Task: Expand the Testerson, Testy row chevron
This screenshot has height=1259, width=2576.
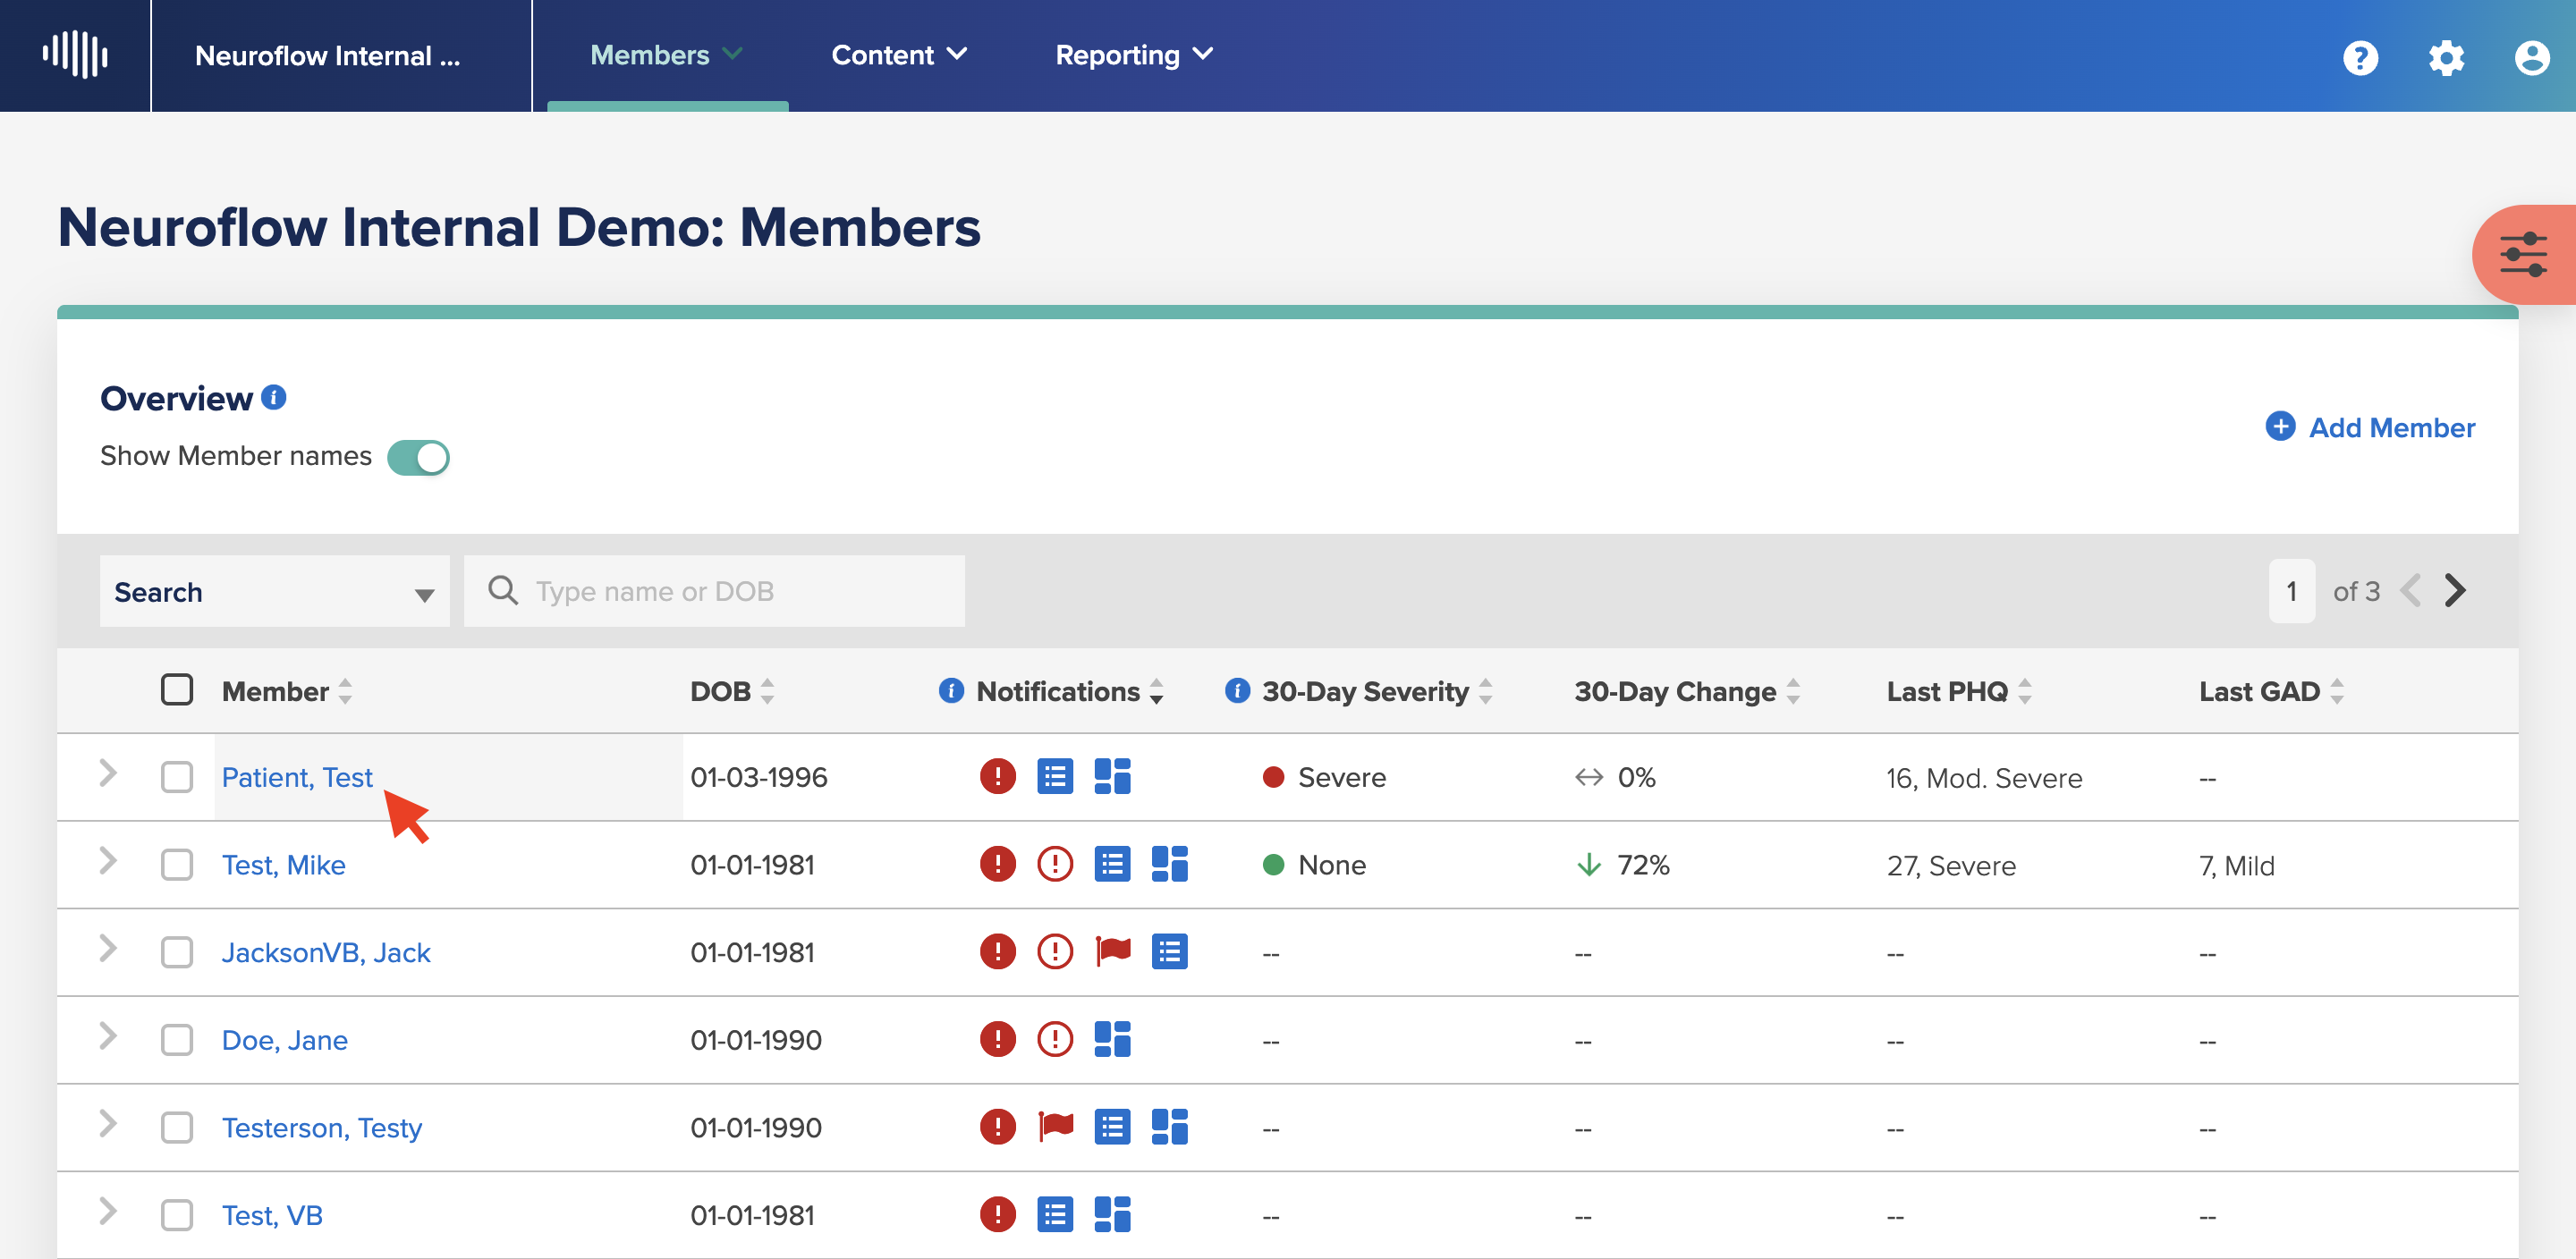Action: (x=108, y=1123)
